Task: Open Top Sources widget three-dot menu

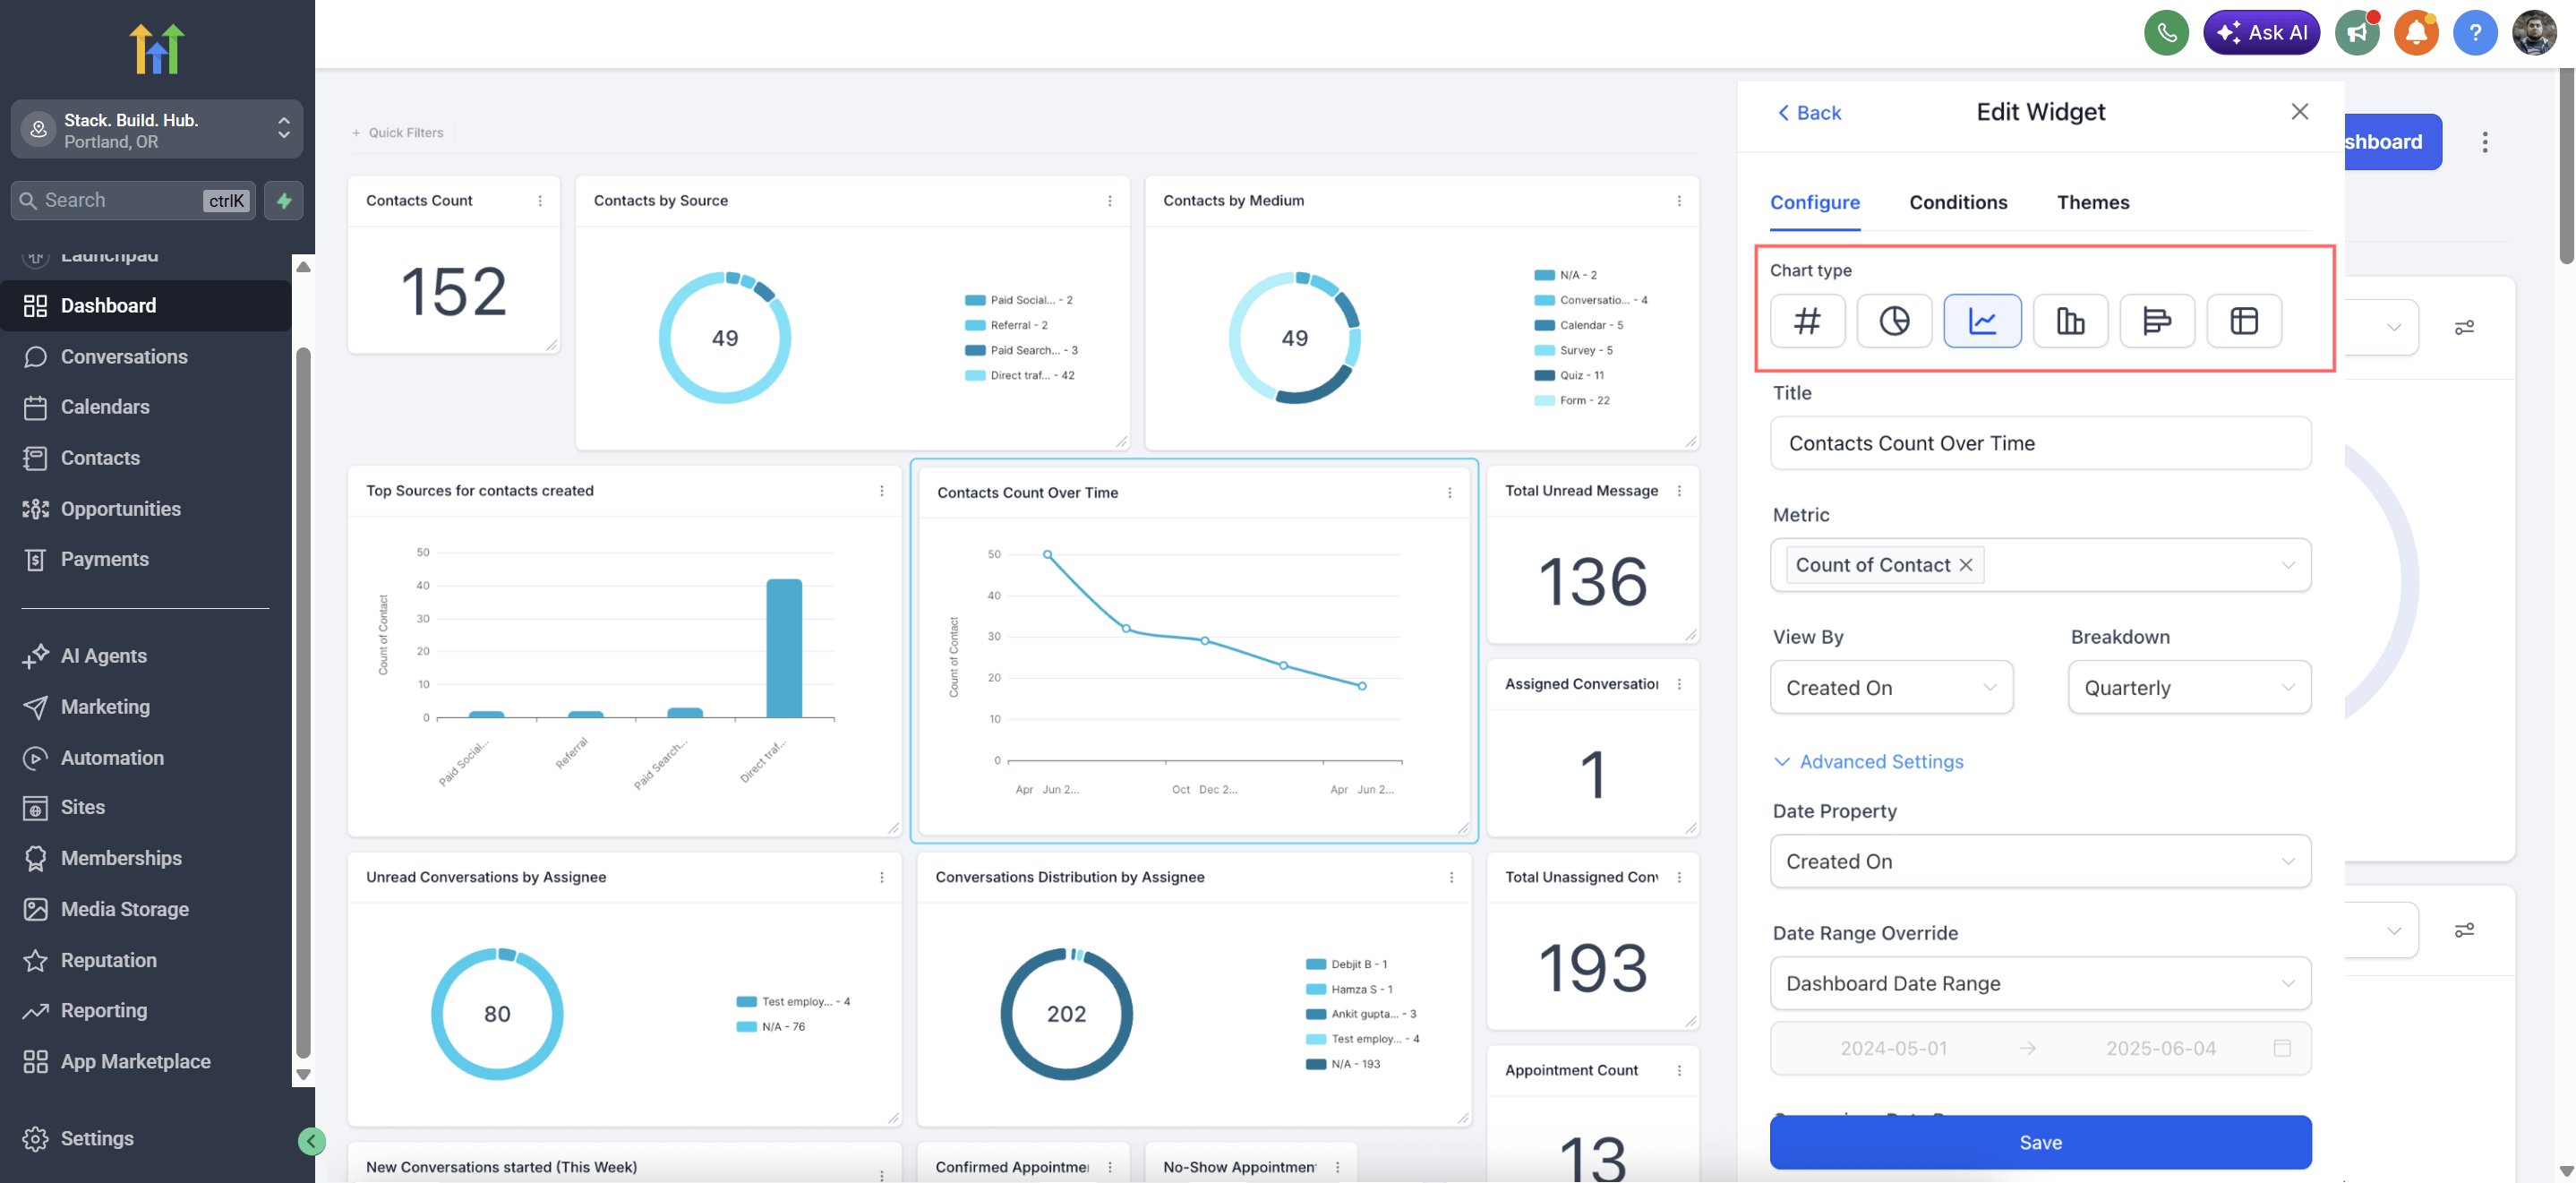Action: [882, 491]
